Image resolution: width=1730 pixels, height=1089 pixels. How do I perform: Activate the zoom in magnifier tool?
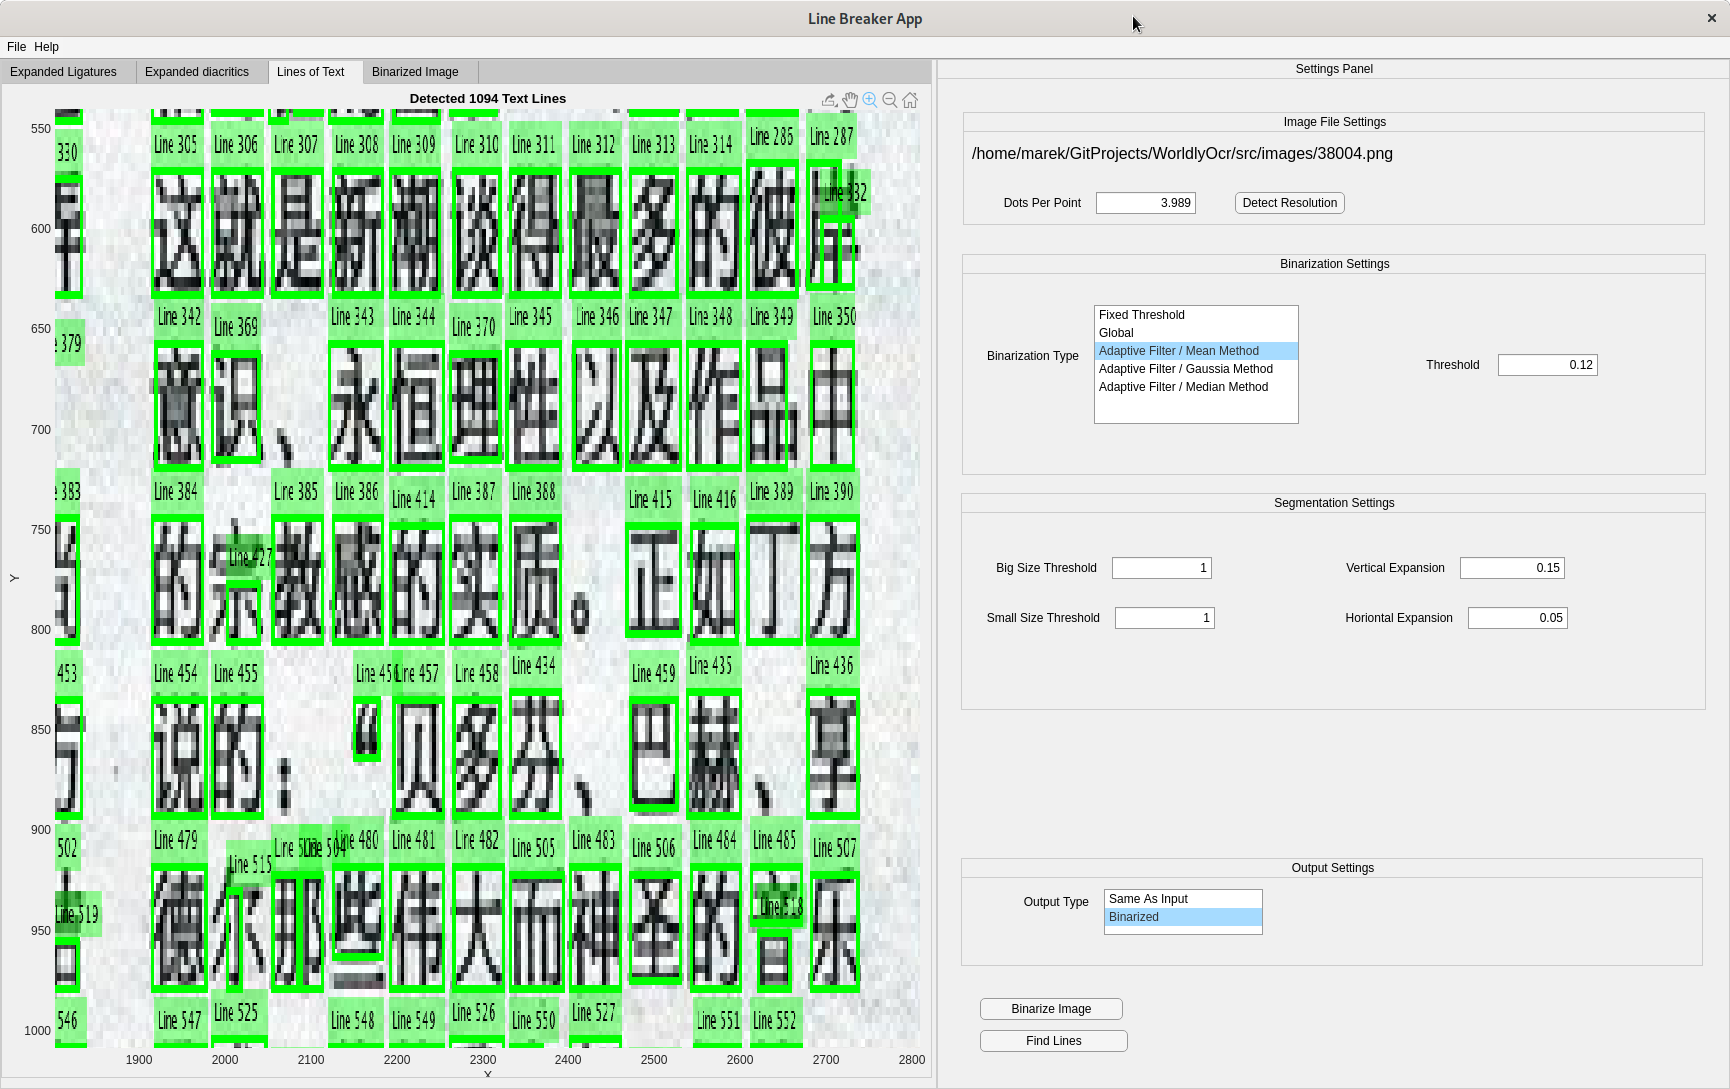click(x=870, y=100)
